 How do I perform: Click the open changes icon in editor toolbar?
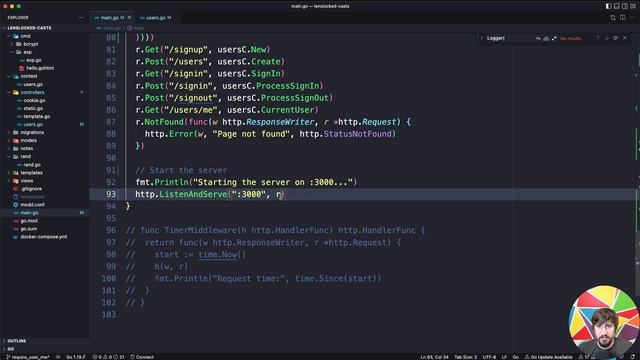pyautogui.click(x=613, y=18)
